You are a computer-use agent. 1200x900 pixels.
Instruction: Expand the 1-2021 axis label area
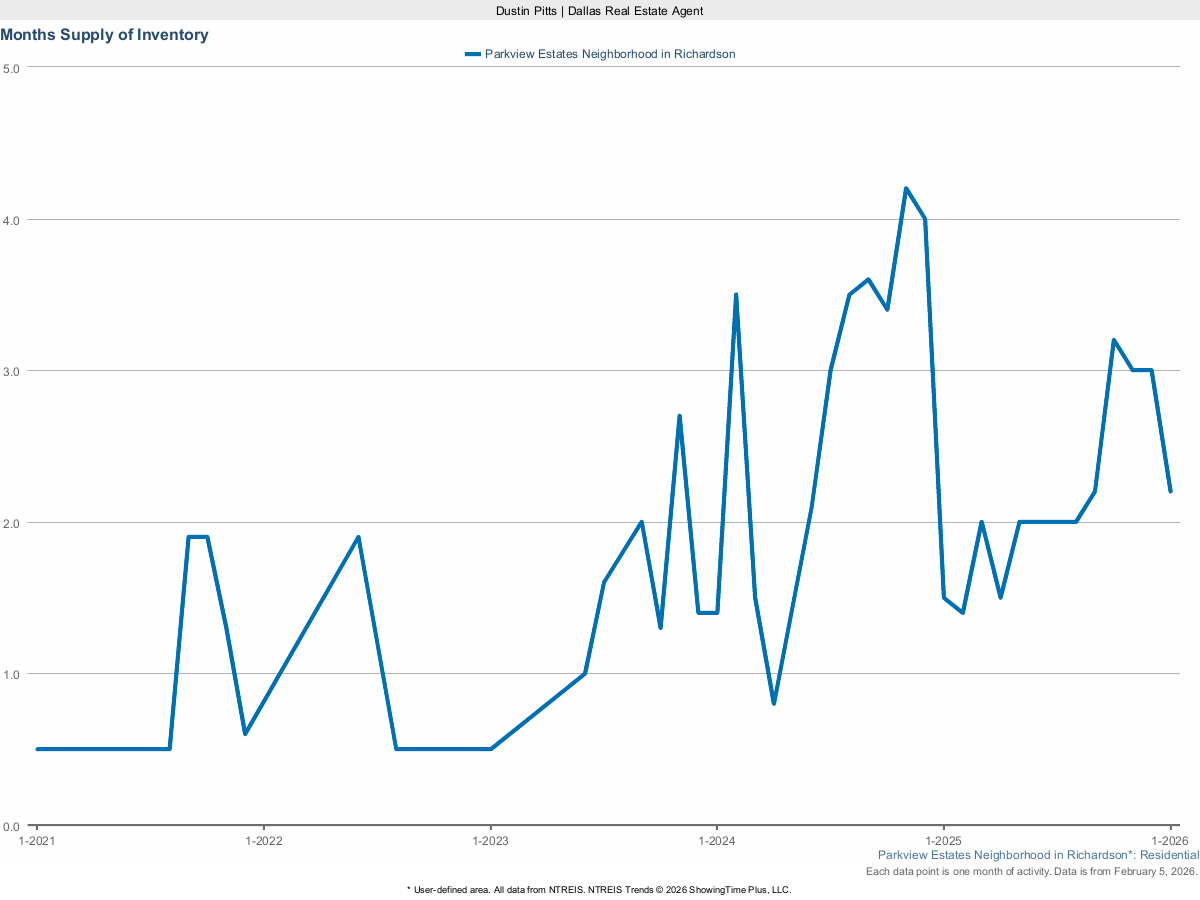click(37, 841)
